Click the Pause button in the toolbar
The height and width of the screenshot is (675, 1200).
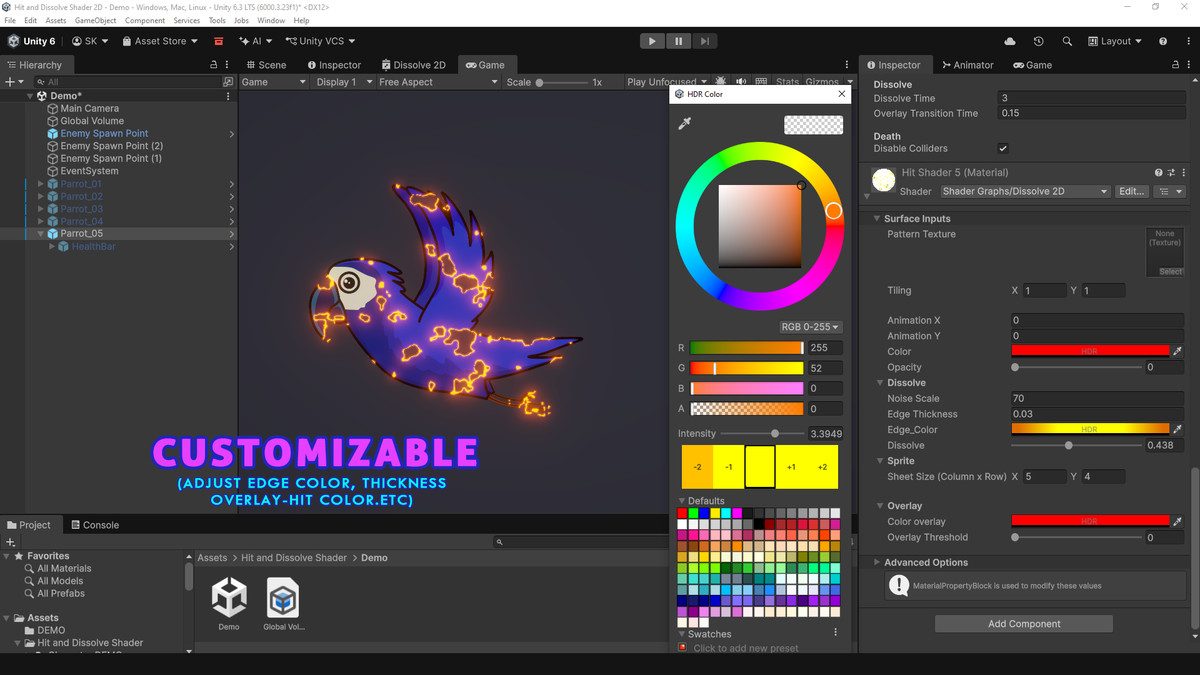pos(678,41)
